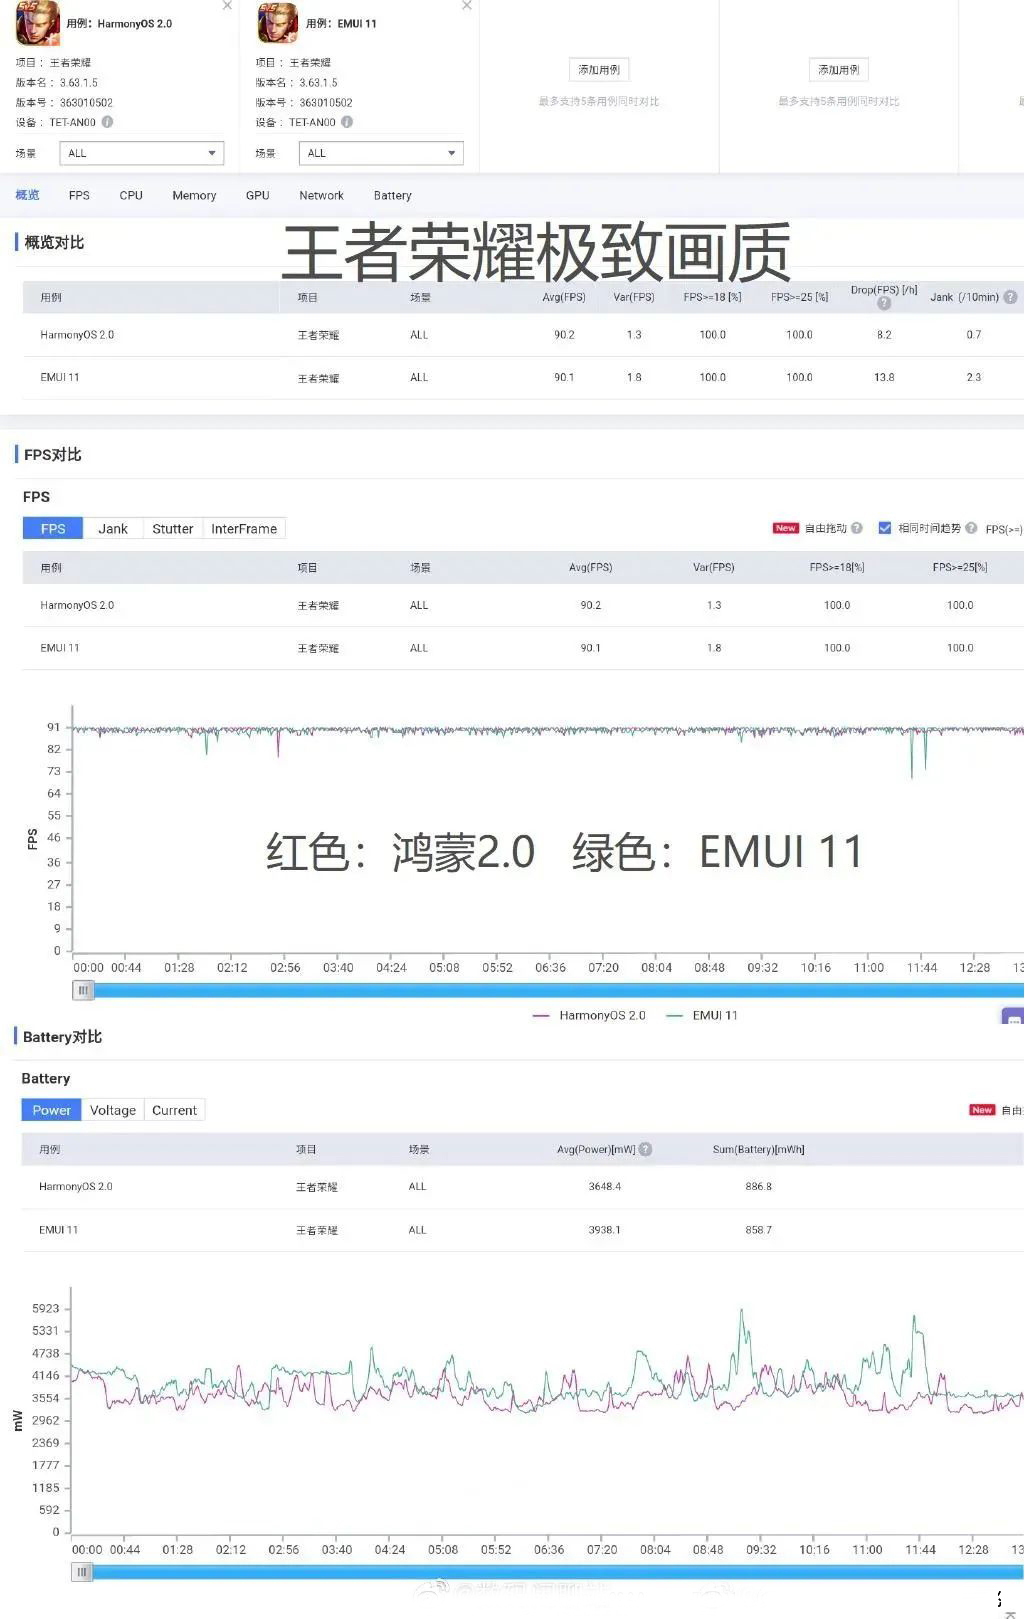Open device info icon for EMUI 11 case
Screen dimensions: 1024x1619
[347, 122]
